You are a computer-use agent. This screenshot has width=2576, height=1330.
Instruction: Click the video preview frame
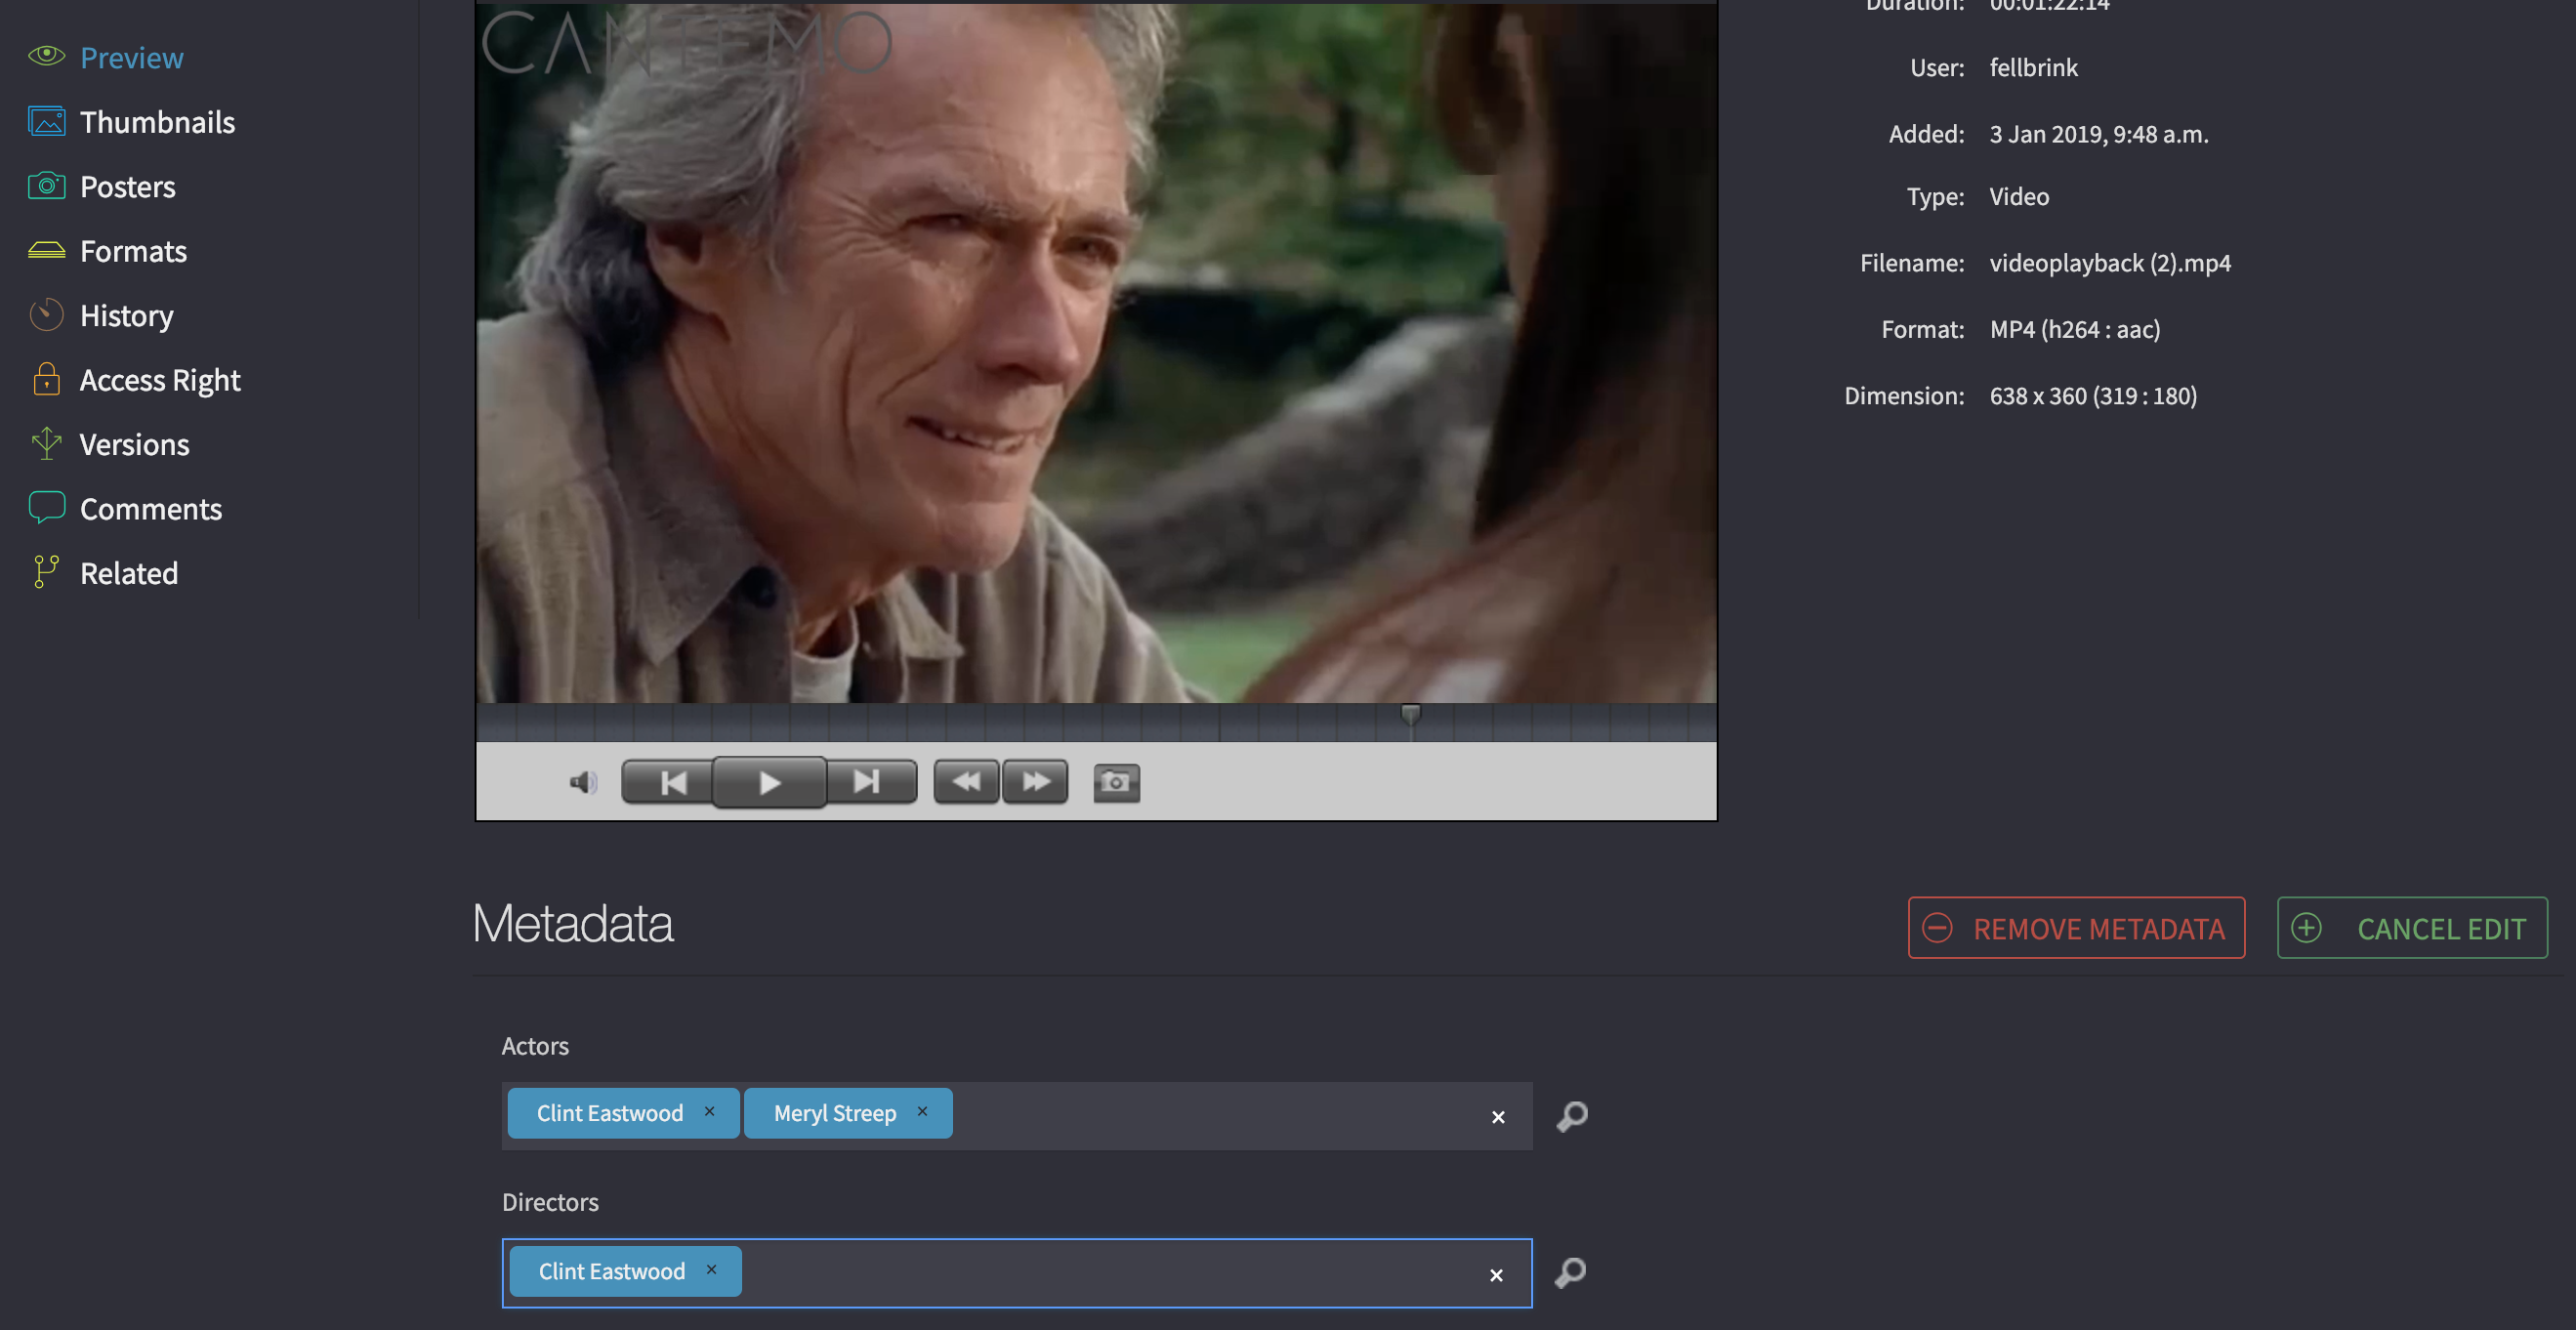tap(1096, 352)
